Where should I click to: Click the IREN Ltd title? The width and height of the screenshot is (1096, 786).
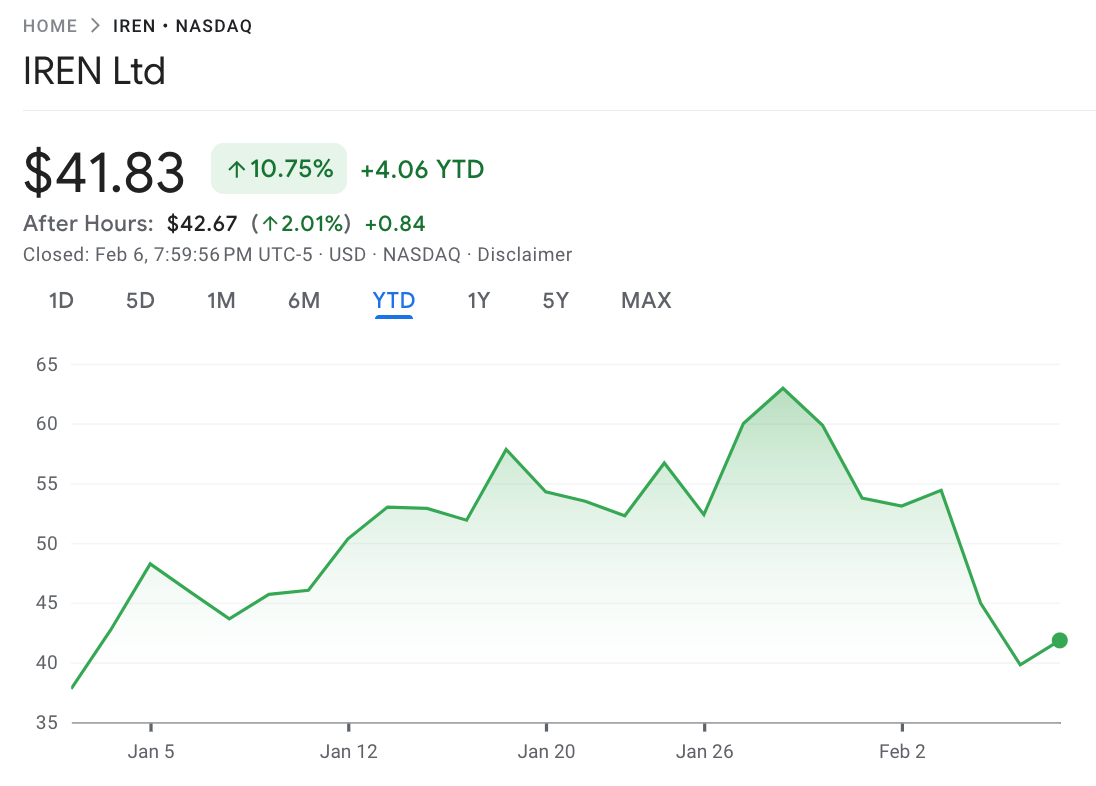(94, 71)
